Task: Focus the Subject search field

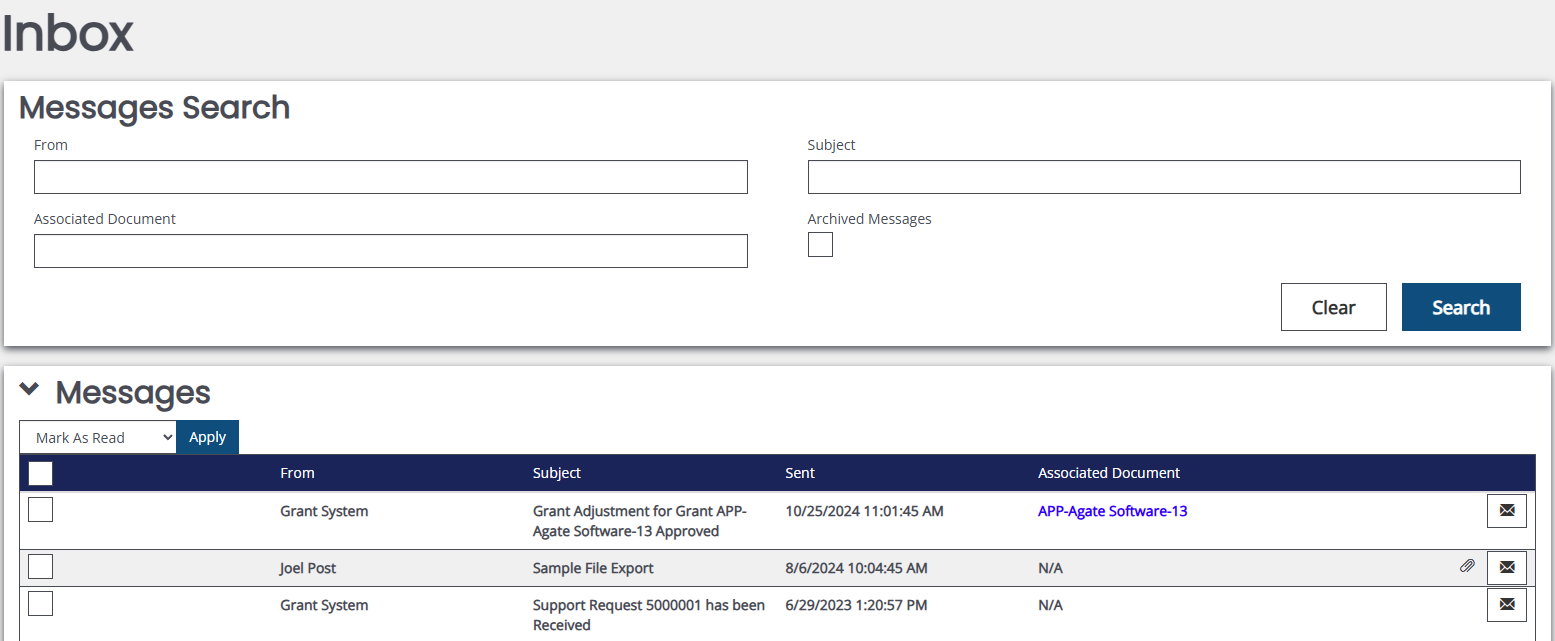Action: point(1164,177)
